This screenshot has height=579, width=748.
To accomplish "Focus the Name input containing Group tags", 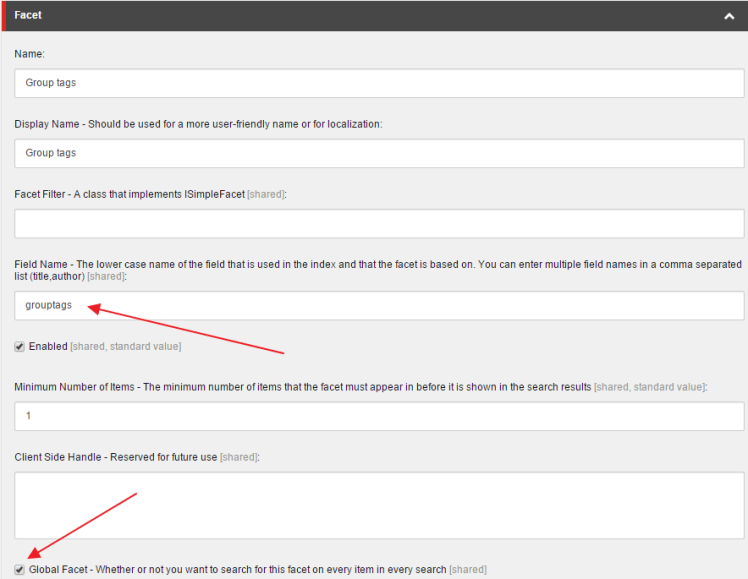I will (x=379, y=83).
